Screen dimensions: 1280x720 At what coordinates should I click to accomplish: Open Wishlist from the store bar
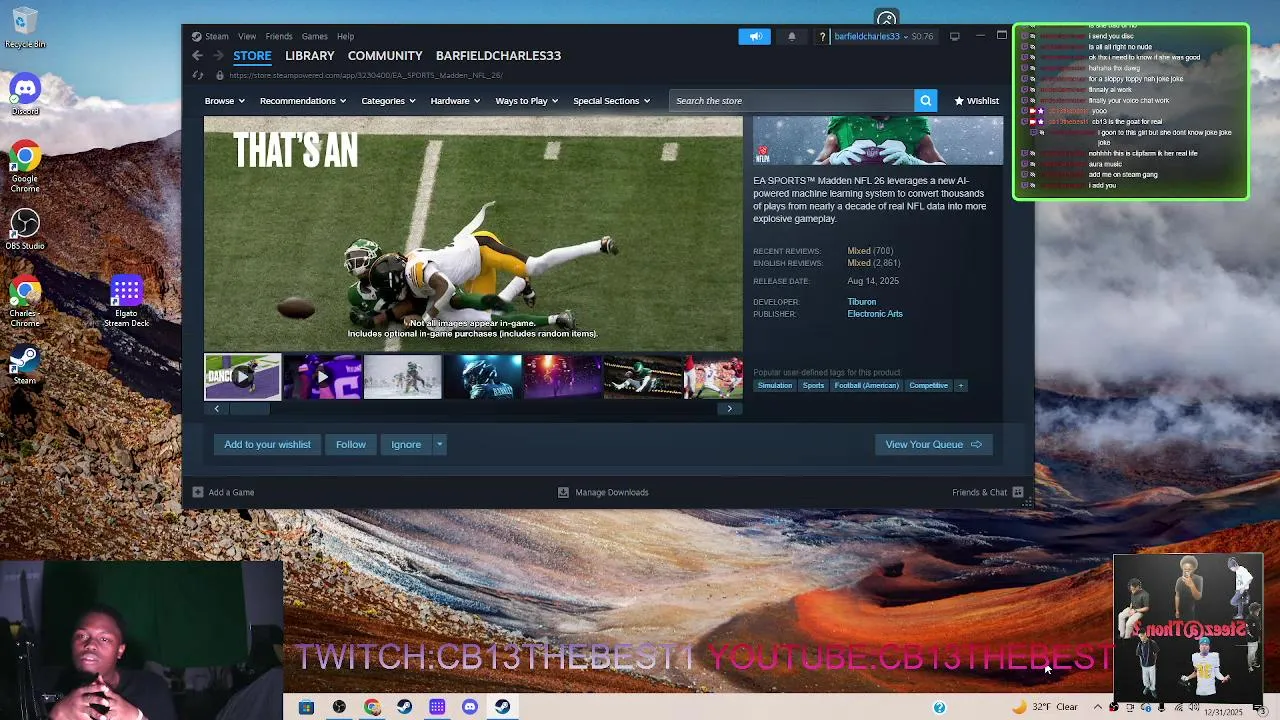click(x=976, y=101)
